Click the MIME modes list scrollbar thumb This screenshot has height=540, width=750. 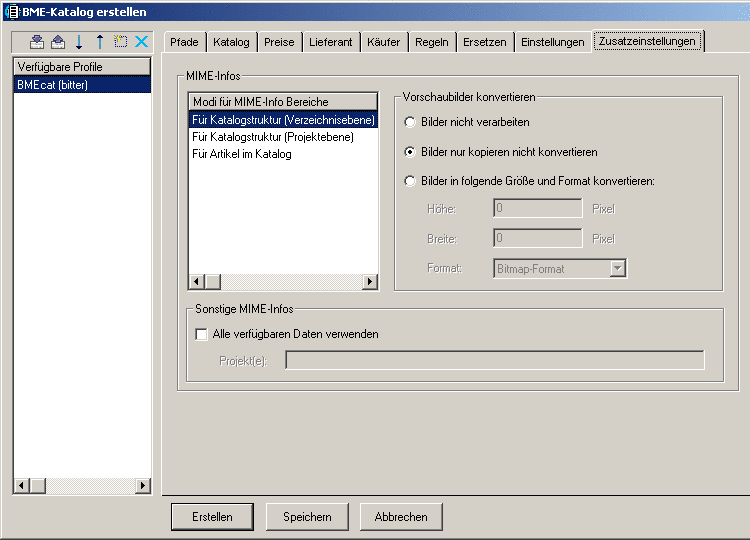tap(213, 282)
